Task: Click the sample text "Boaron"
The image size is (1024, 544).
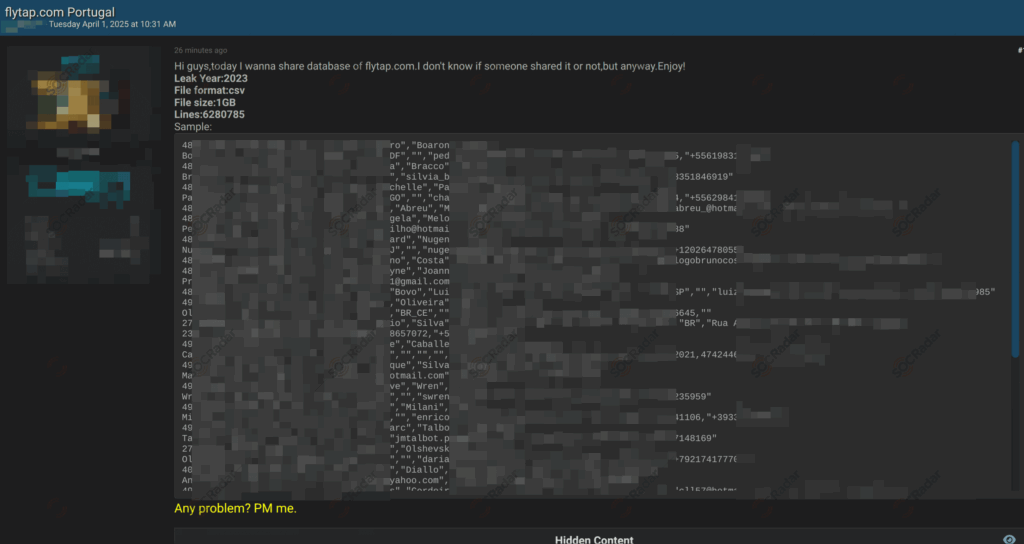Action: [430, 146]
